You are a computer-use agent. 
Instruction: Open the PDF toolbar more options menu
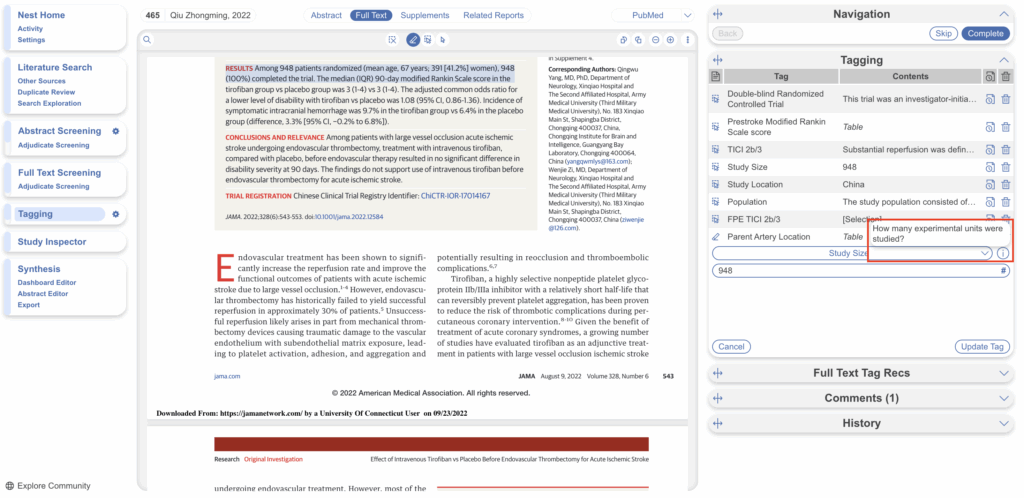[687, 40]
